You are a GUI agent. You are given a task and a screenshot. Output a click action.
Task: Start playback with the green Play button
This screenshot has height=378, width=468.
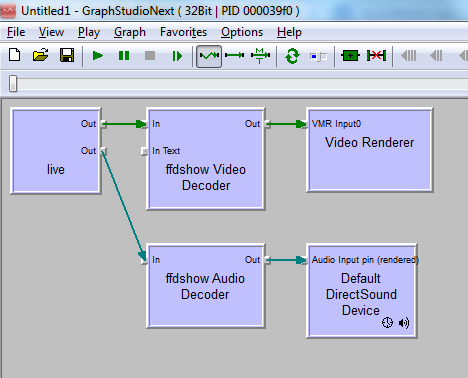98,56
